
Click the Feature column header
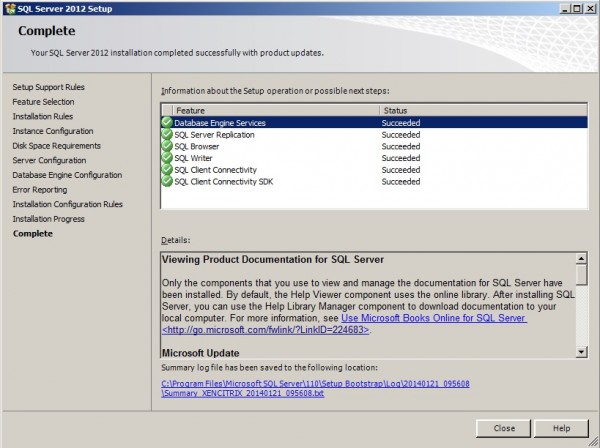276,111
